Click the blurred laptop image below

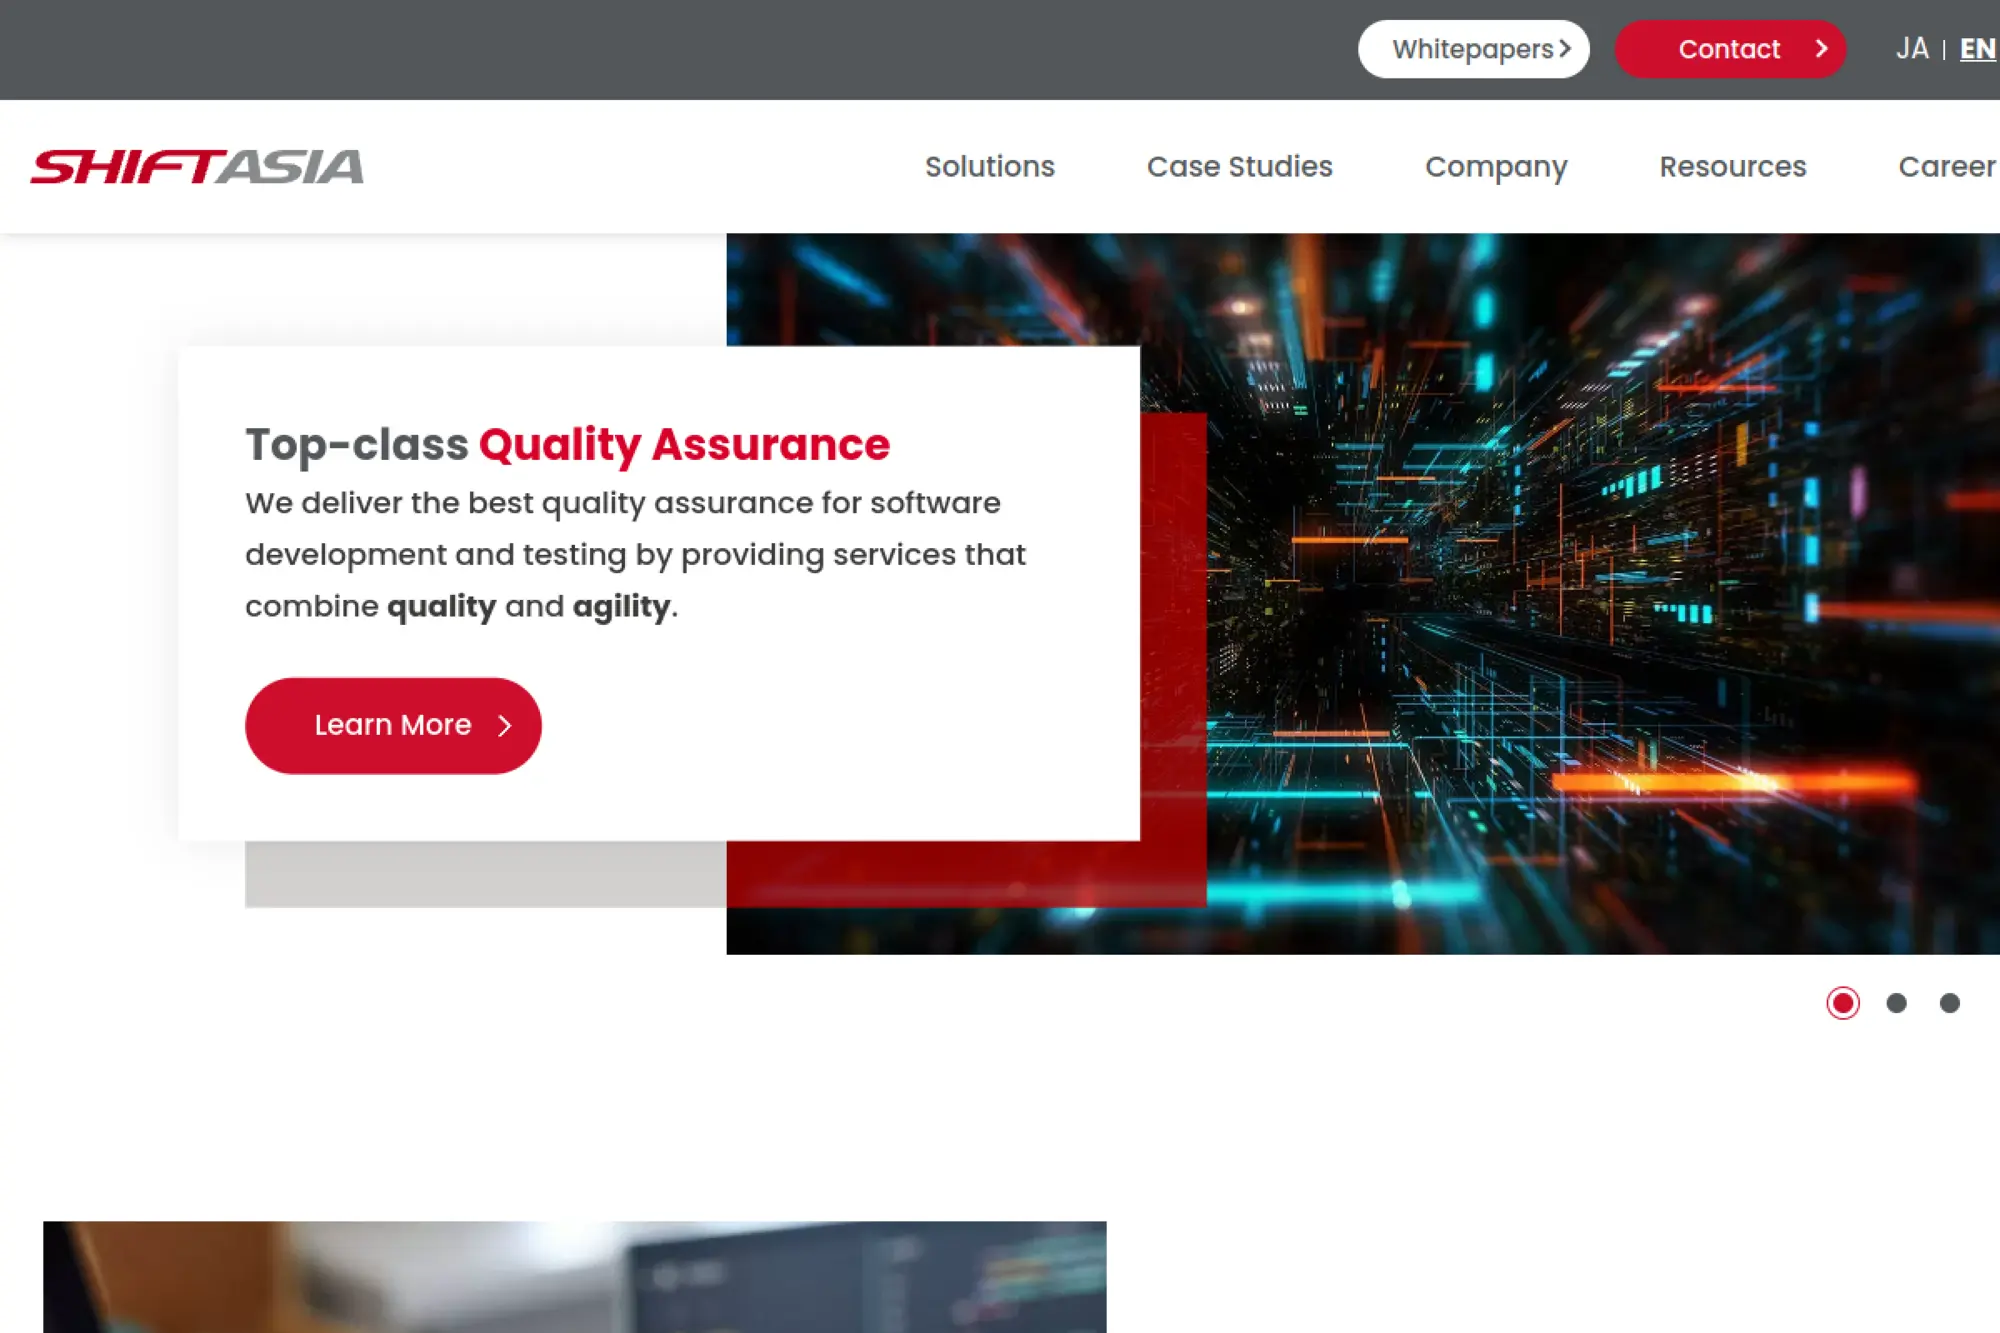[574, 1277]
